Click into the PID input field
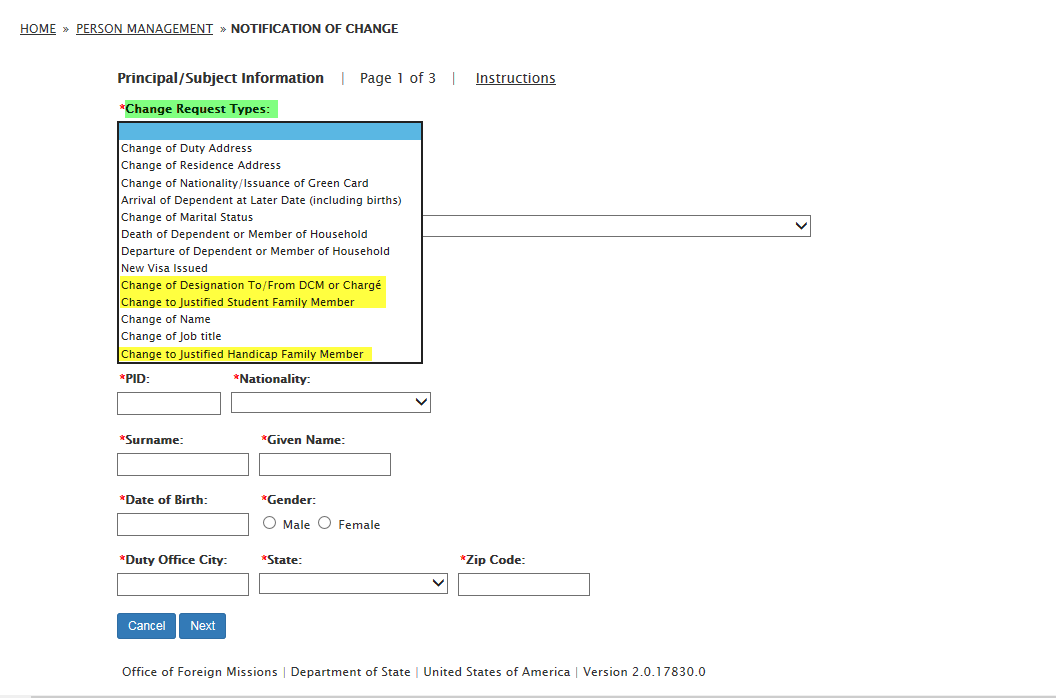The image size is (1056, 698). click(x=169, y=404)
